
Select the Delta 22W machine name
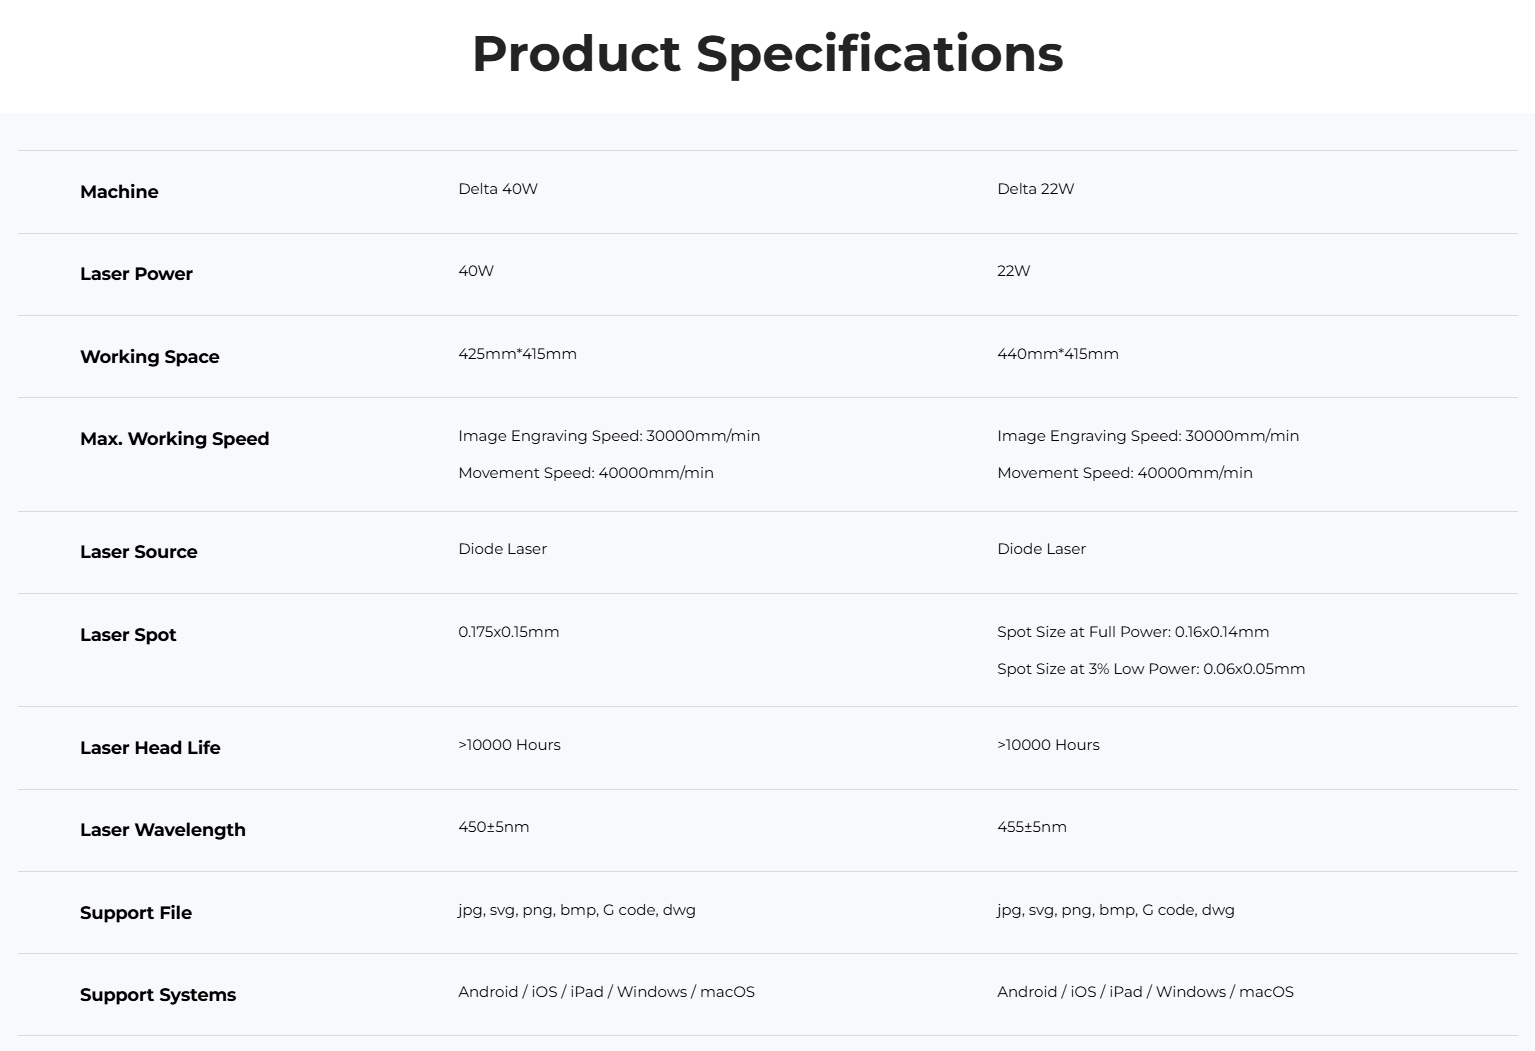click(1035, 189)
